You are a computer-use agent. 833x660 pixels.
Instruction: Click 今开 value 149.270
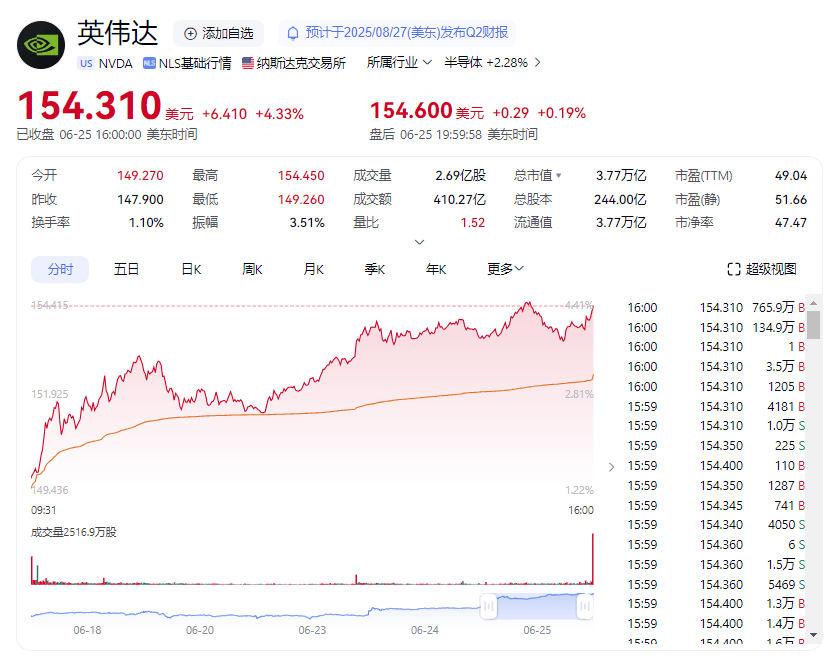140,176
